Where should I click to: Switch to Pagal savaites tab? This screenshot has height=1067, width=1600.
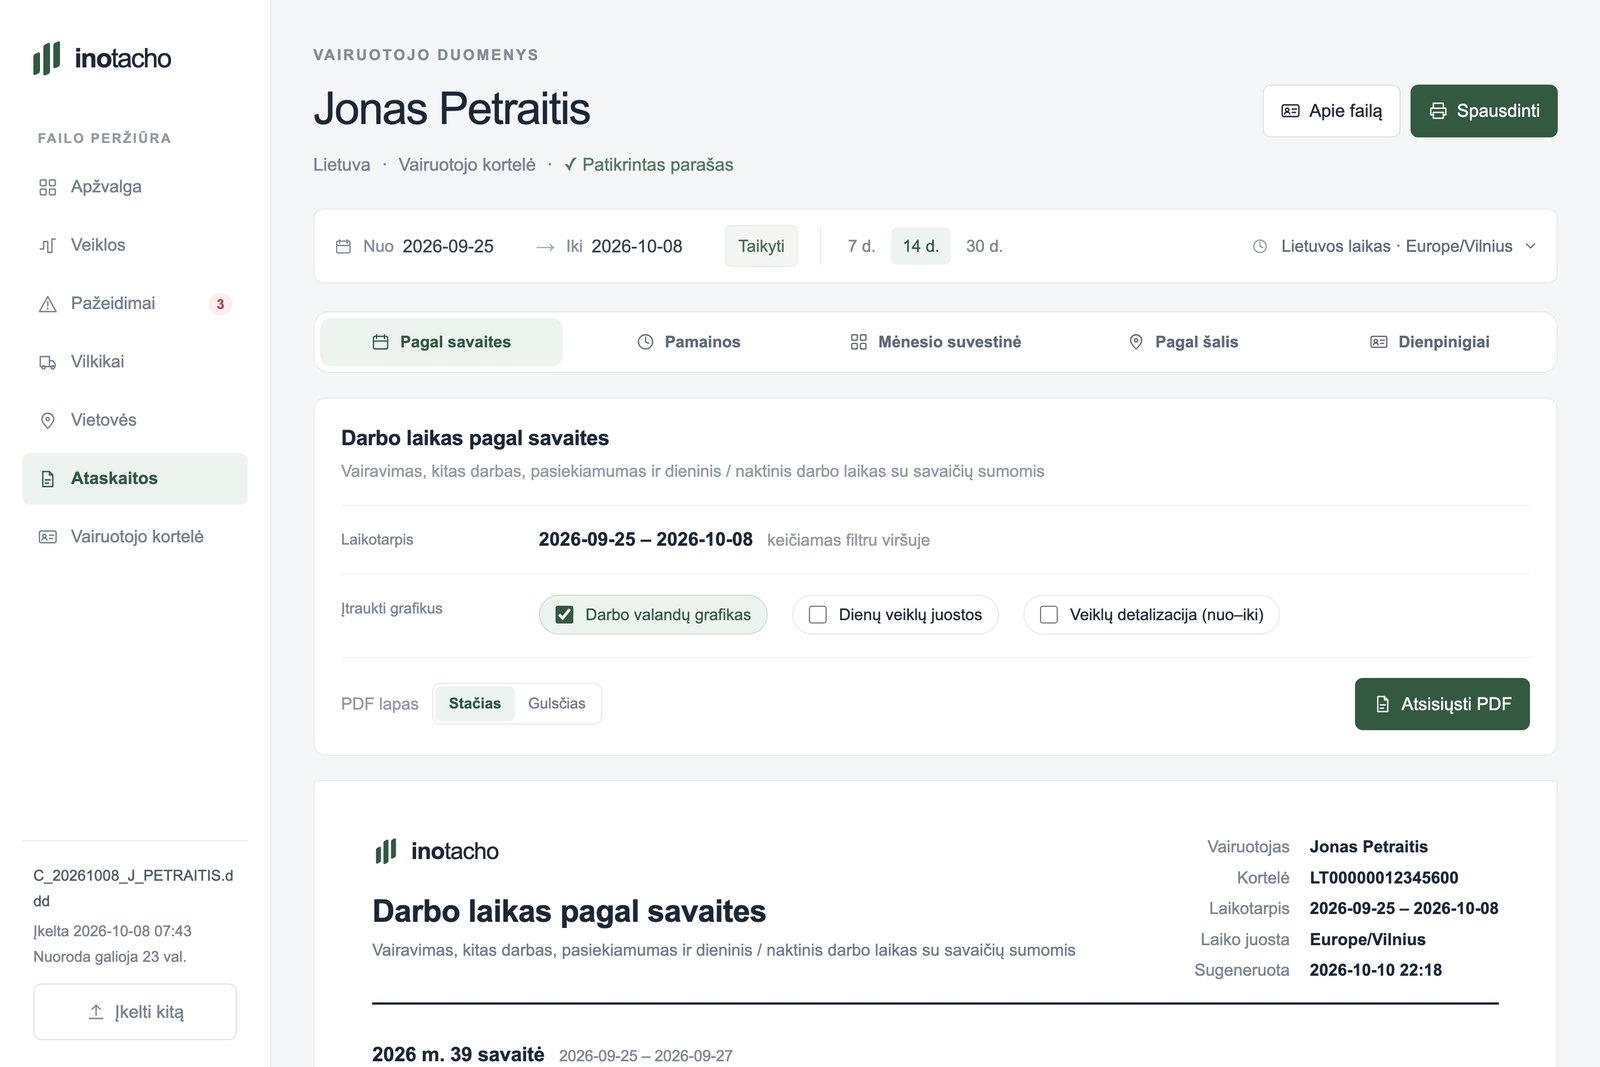tap(441, 342)
